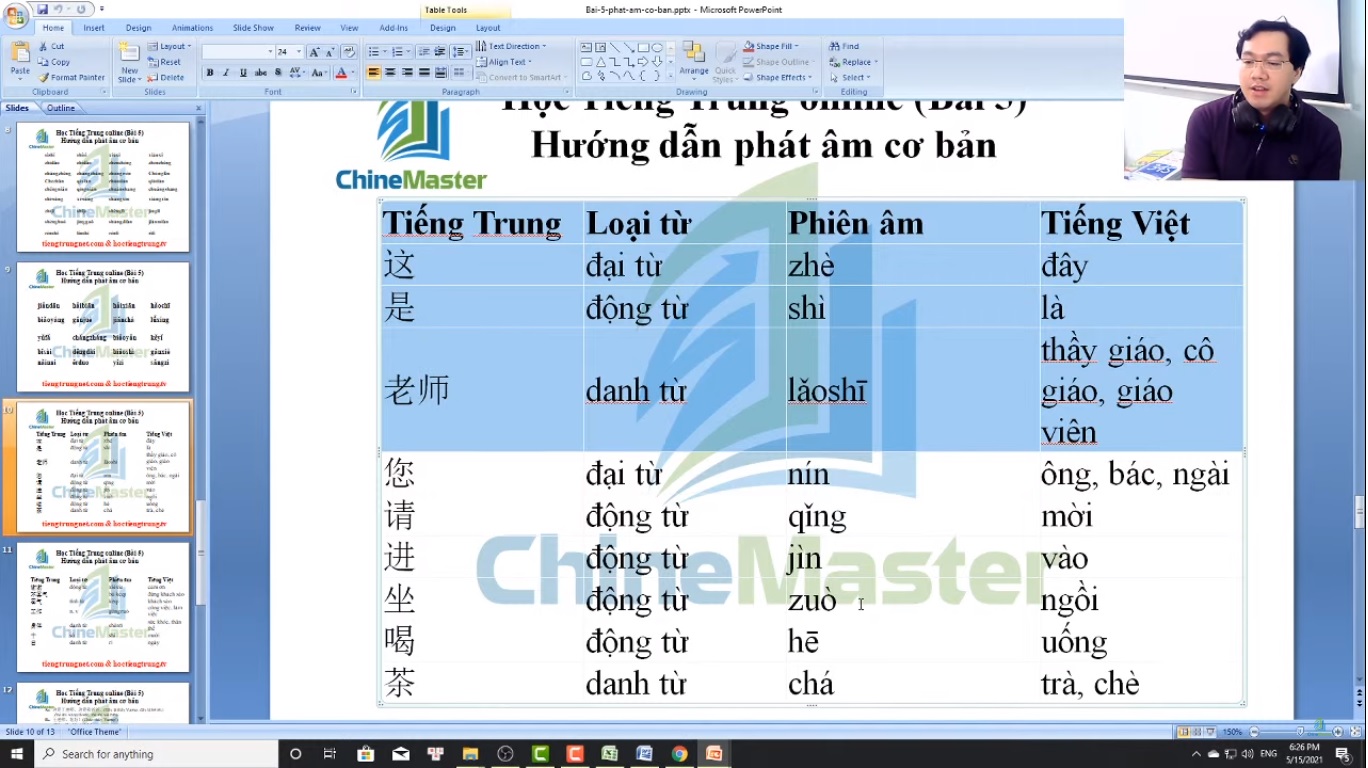Reset the slide layout
This screenshot has width=1368, height=768.
click(x=165, y=62)
